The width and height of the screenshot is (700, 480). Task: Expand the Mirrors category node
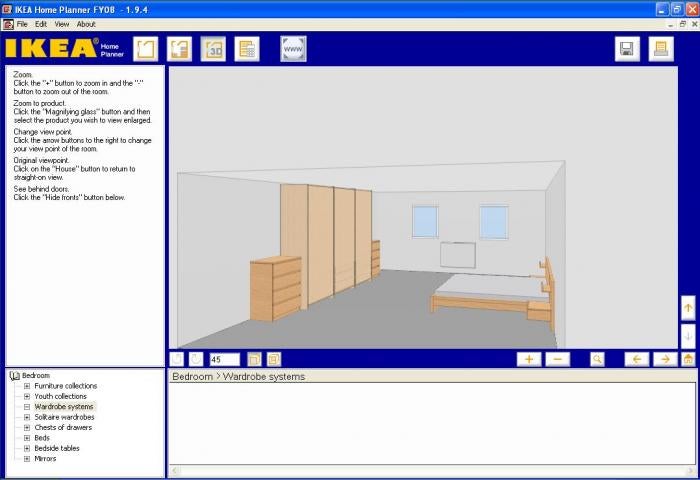27,459
